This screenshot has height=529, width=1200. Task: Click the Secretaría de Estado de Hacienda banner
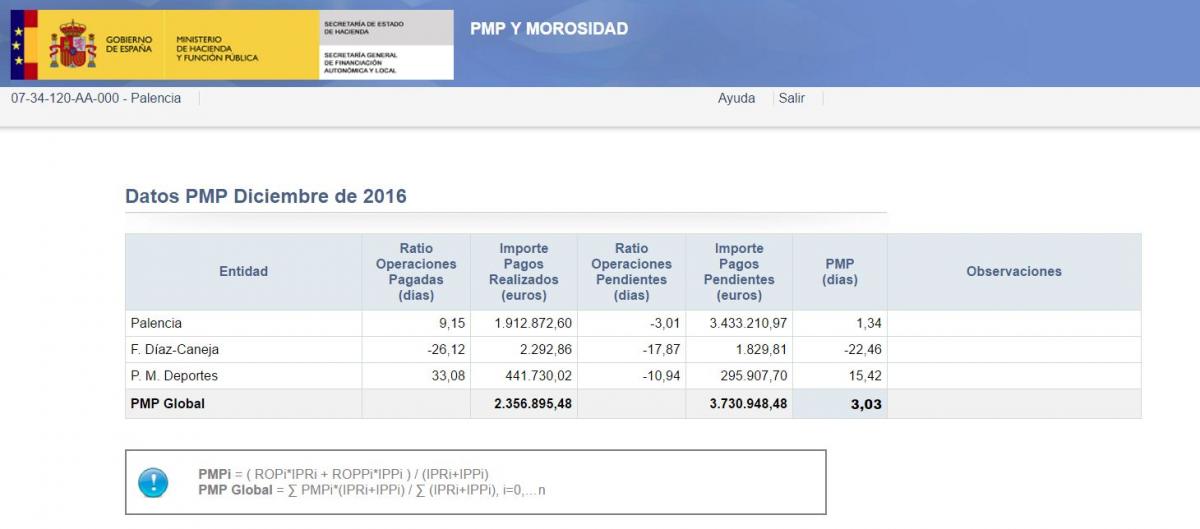(385, 45)
